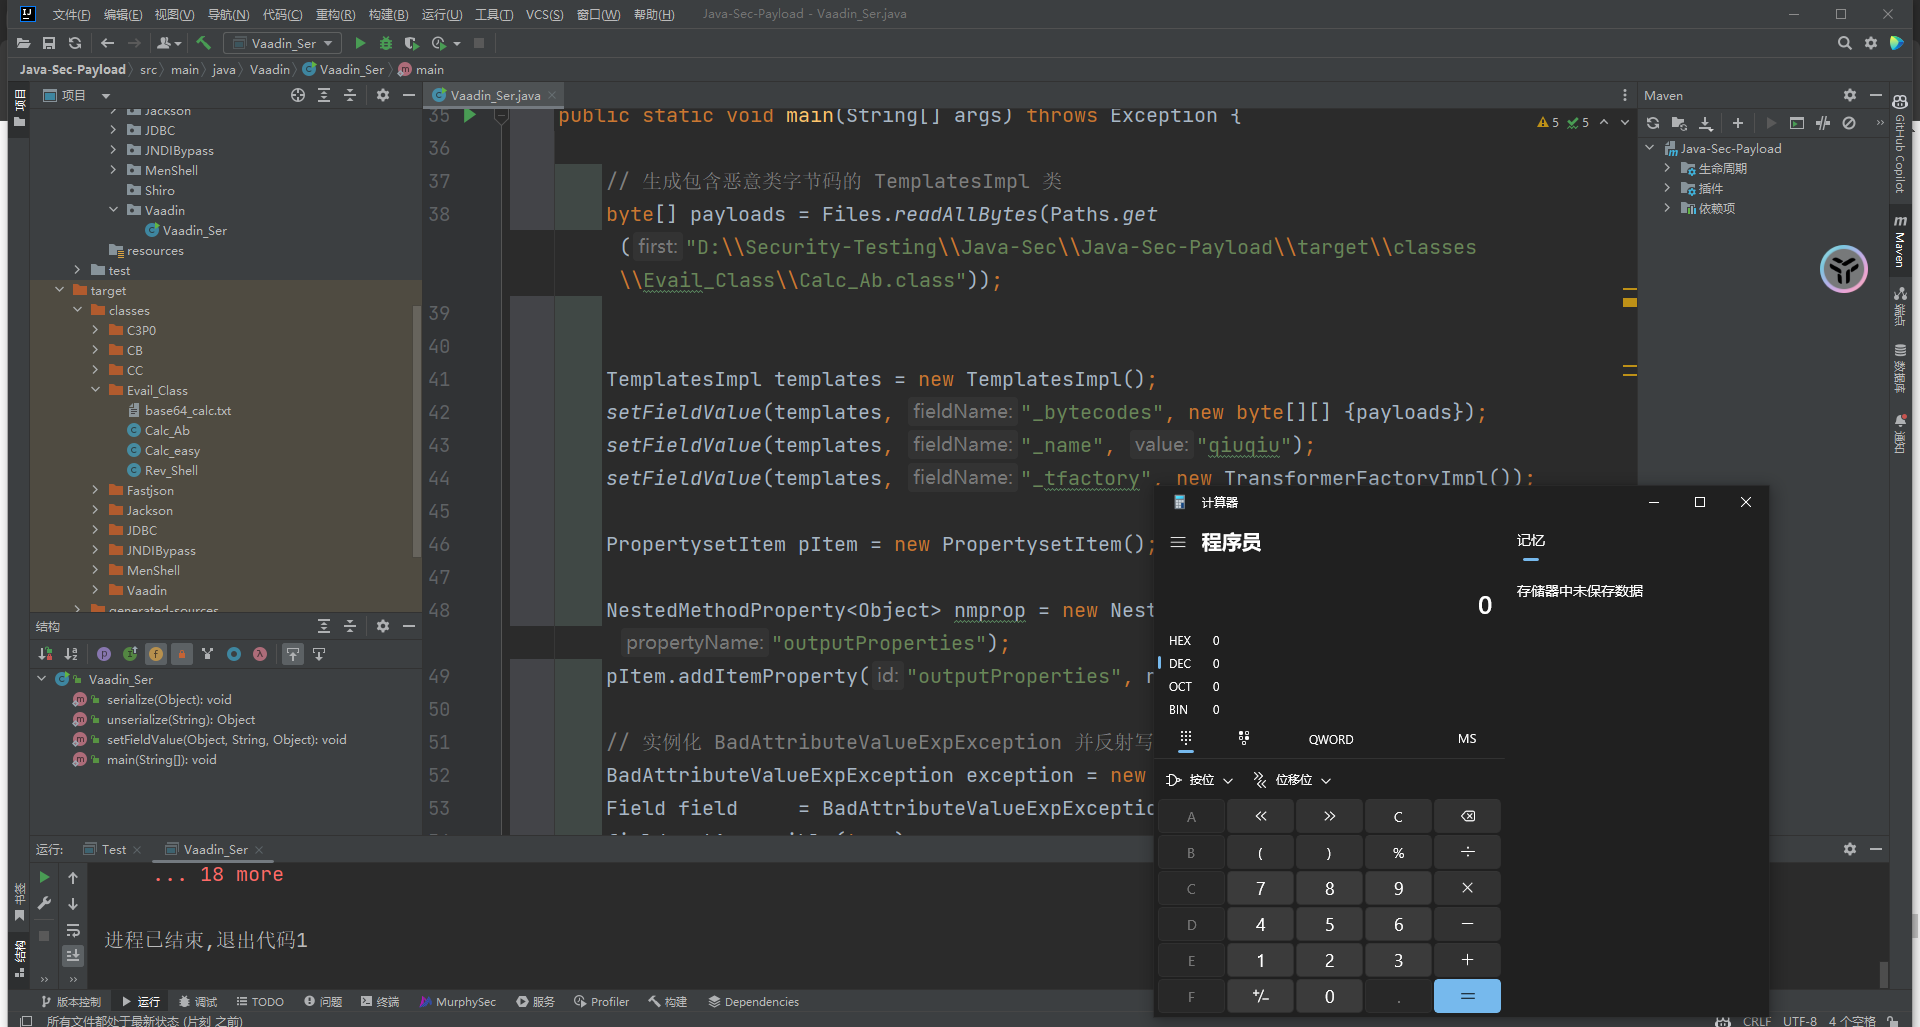Reload all Maven projects icon

tap(1653, 123)
